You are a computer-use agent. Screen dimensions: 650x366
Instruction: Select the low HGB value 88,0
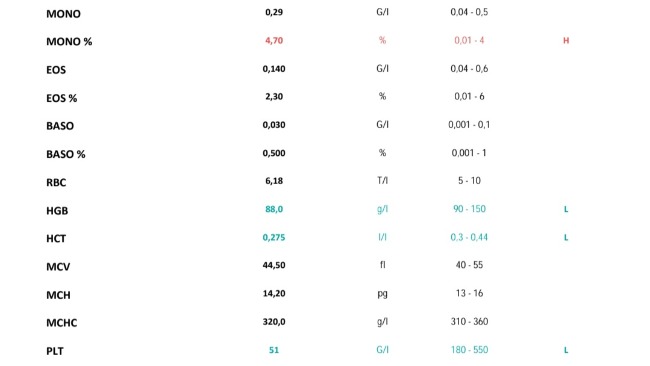(x=274, y=209)
